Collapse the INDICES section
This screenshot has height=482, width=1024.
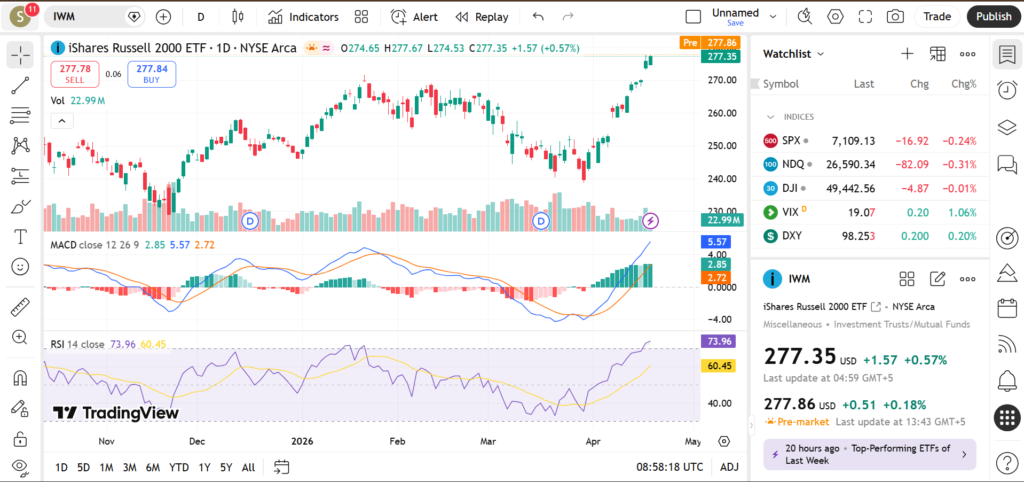click(x=771, y=117)
